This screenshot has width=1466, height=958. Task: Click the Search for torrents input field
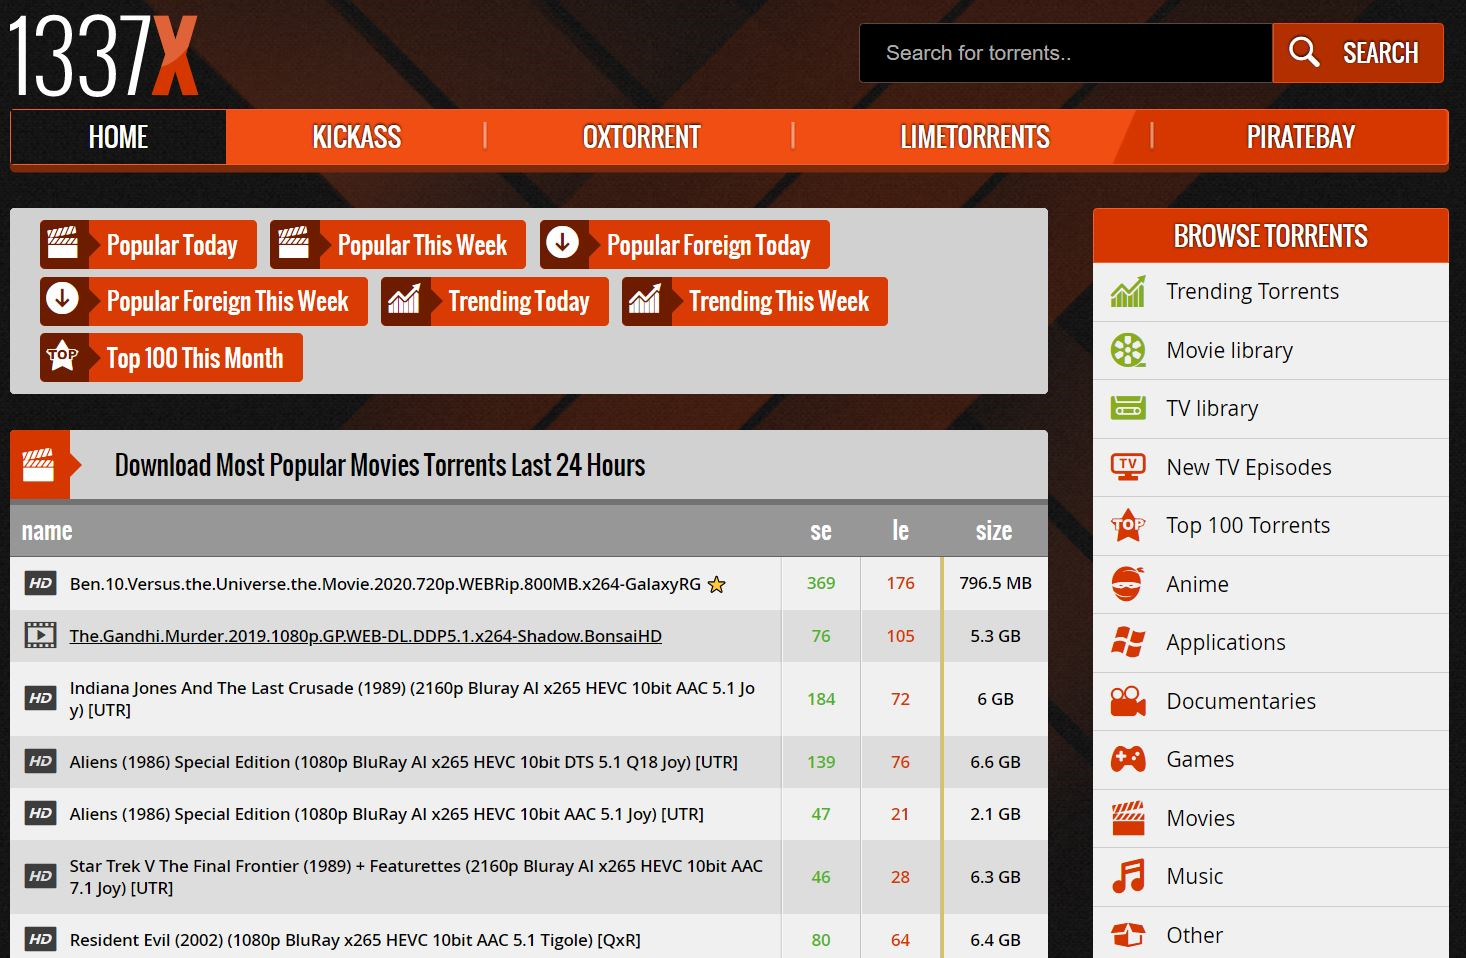point(1066,53)
